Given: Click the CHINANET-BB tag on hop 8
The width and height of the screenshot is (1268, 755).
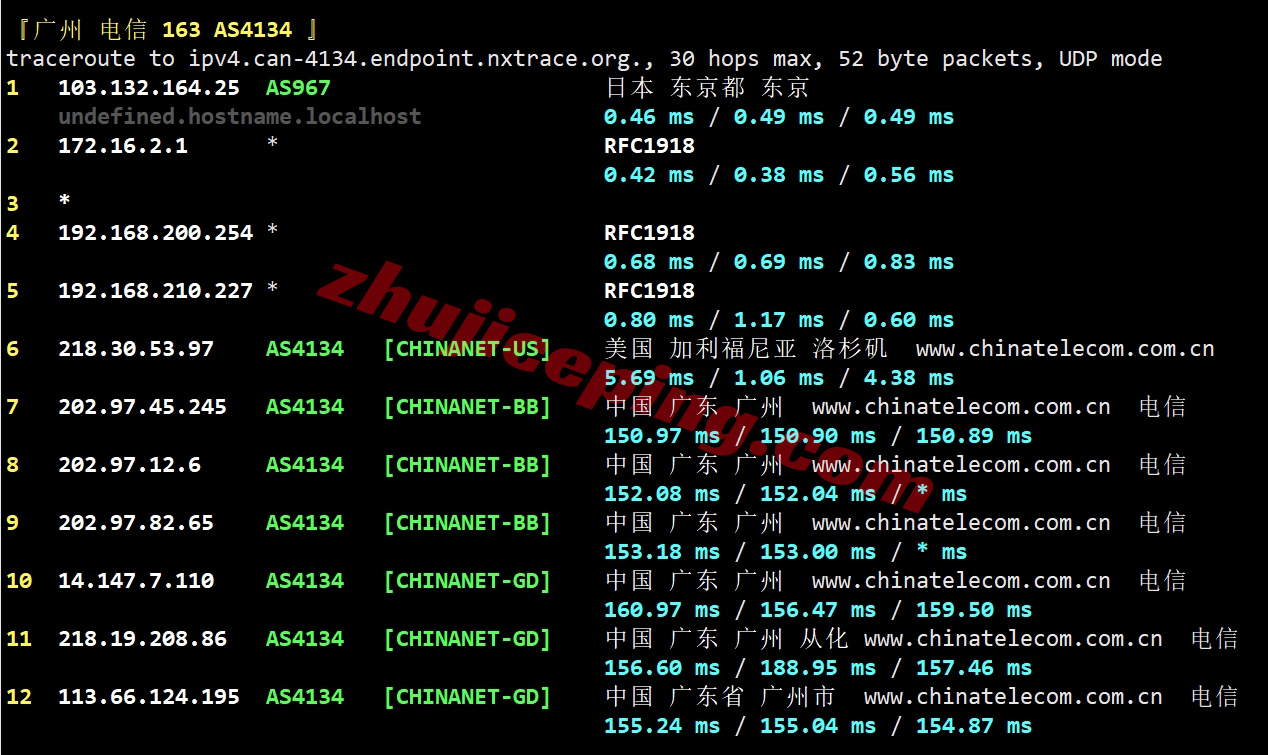Looking at the screenshot, I should (467, 465).
